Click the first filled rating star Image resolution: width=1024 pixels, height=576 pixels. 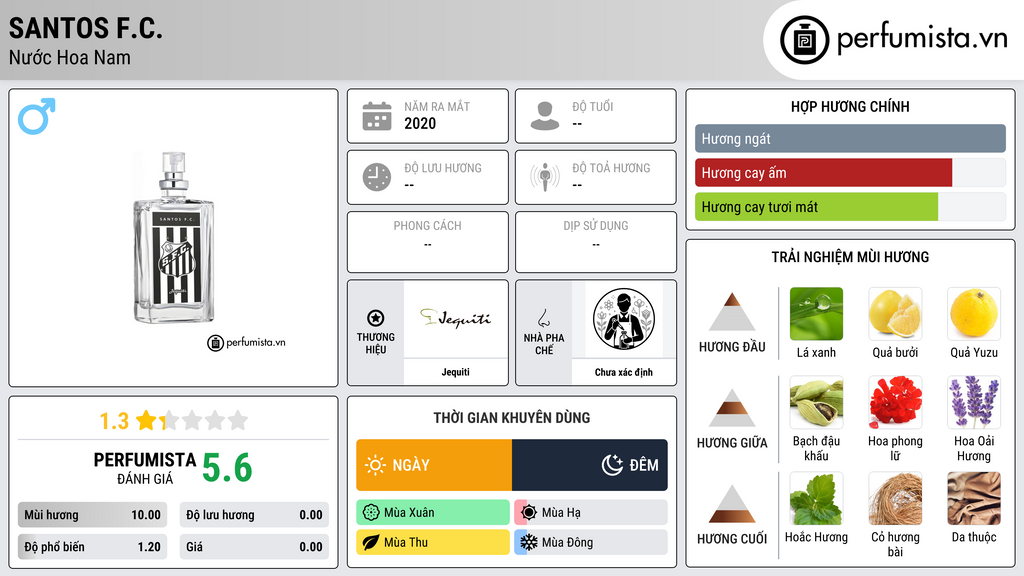(146, 420)
